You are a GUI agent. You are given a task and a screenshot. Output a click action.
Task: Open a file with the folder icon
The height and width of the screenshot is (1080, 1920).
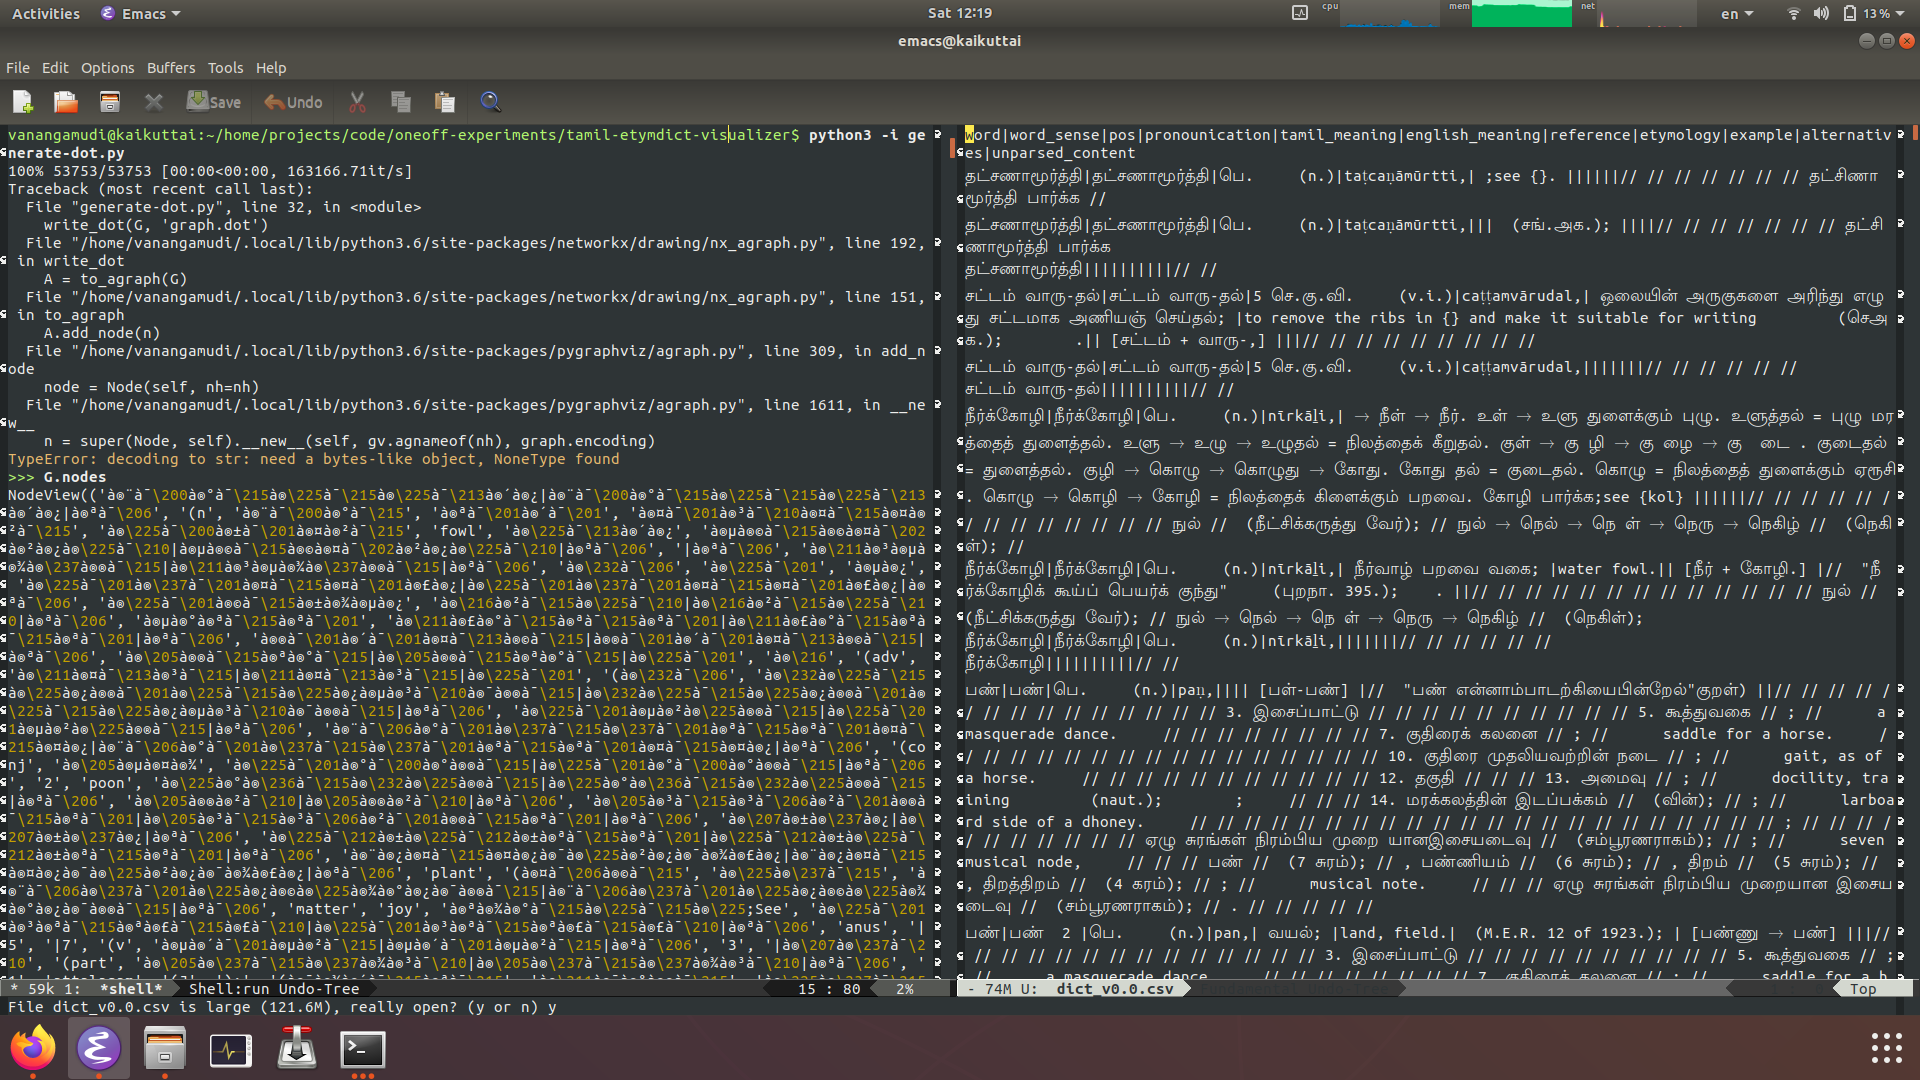[66, 102]
